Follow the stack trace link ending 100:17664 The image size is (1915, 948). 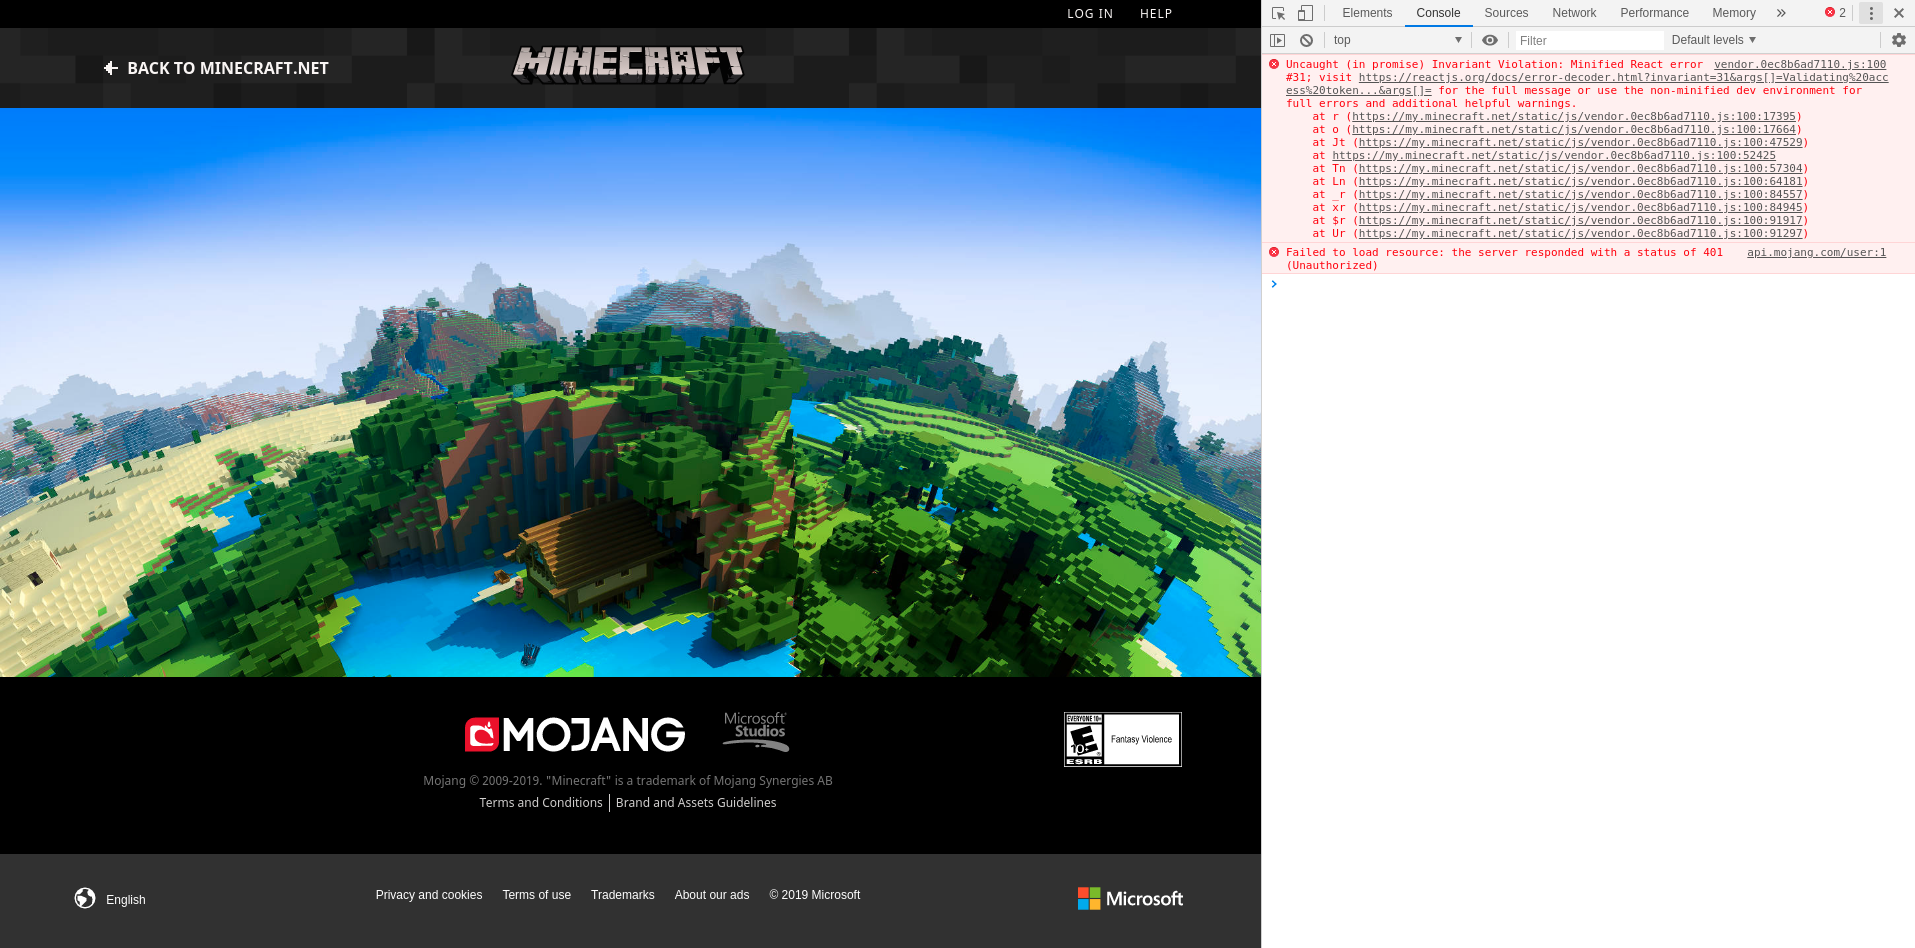point(1574,130)
